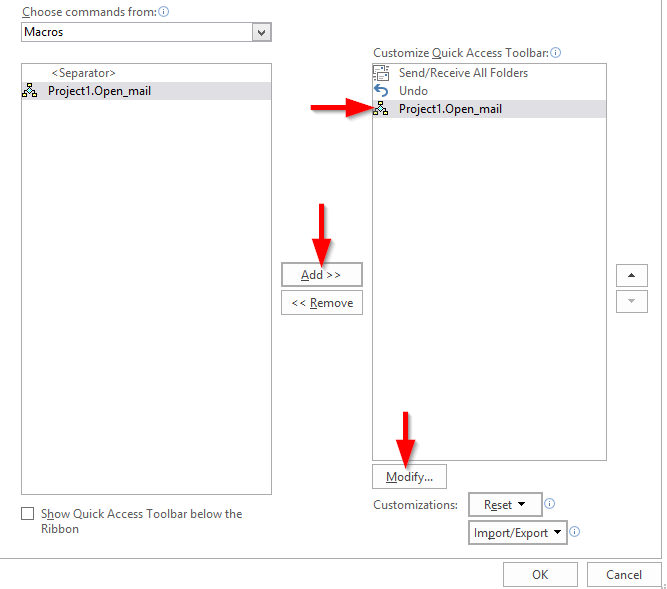Click the << Remove button

(x=322, y=303)
